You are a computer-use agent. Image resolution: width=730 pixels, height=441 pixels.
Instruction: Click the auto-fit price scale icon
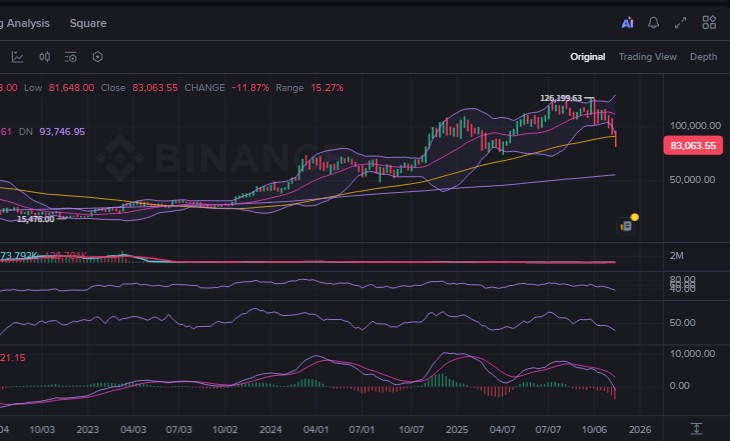(696, 427)
